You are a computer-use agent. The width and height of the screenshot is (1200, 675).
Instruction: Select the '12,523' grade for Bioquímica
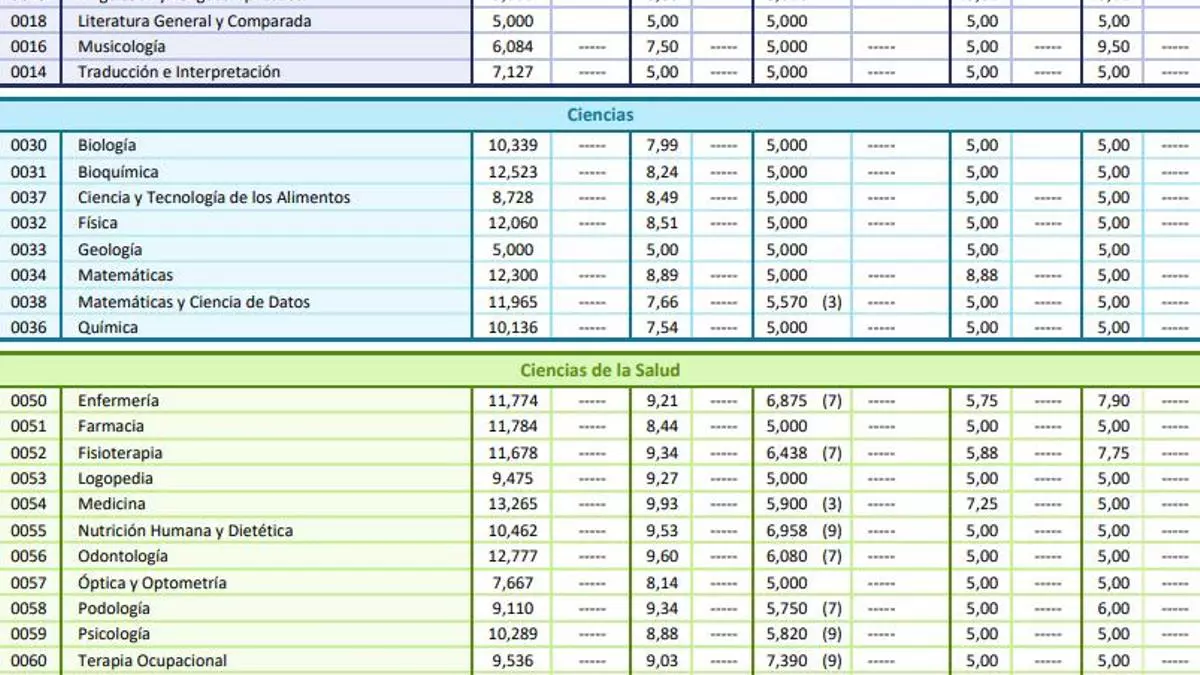(513, 171)
